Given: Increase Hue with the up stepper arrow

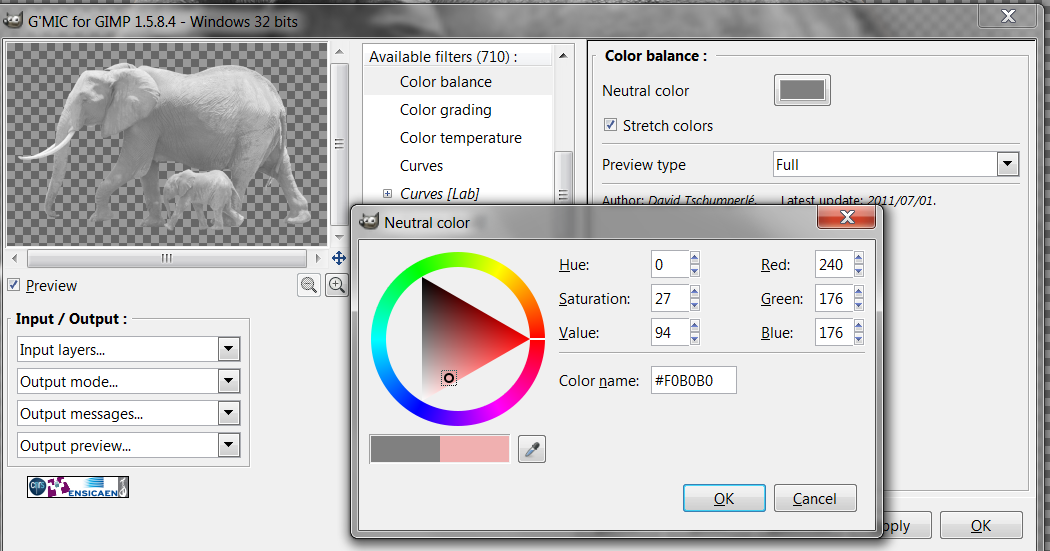Looking at the screenshot, I should pos(694,258).
